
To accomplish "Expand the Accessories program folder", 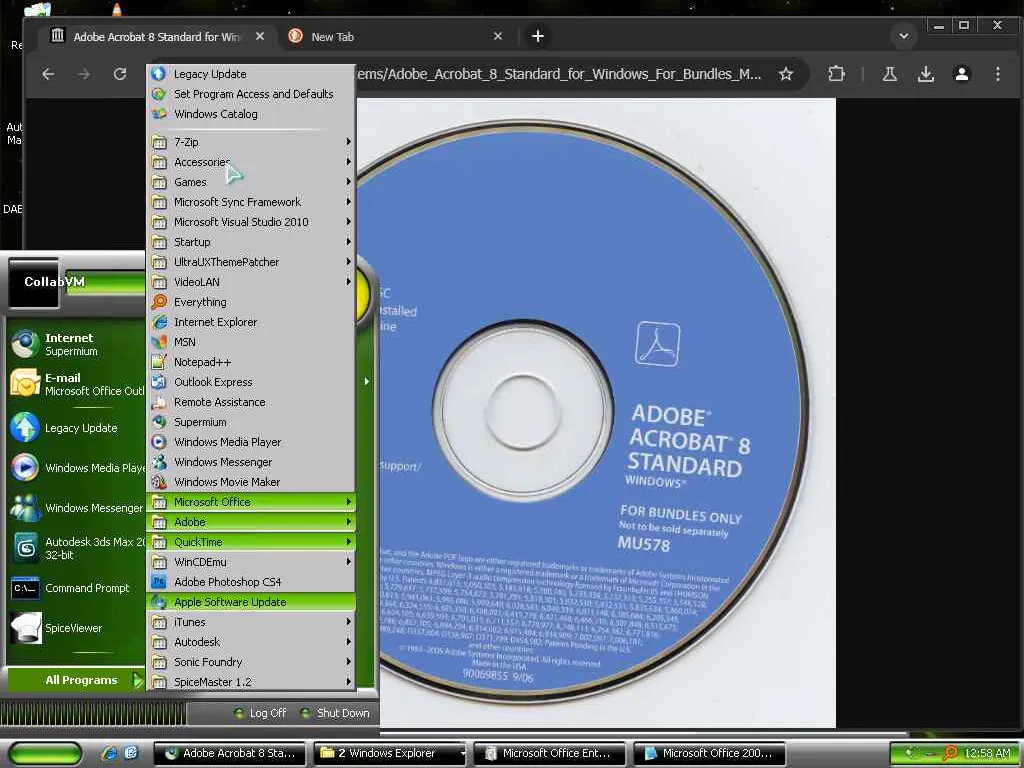I will pyautogui.click(x=251, y=162).
